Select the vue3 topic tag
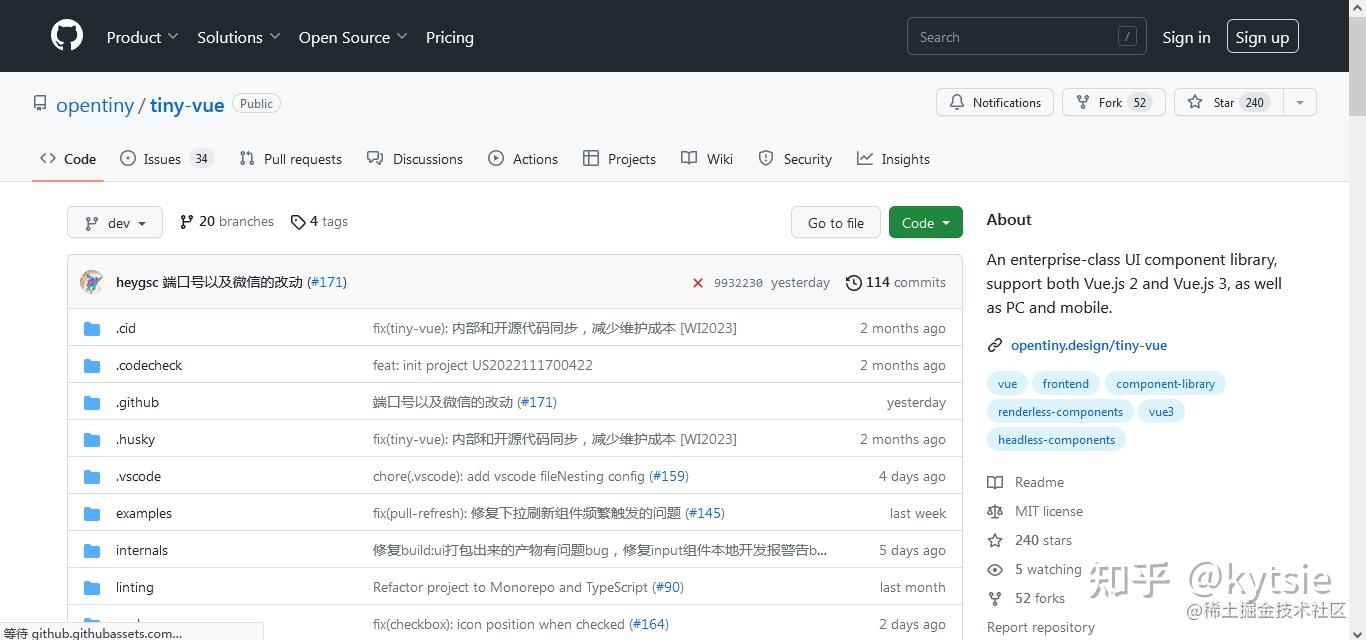 coord(1161,411)
